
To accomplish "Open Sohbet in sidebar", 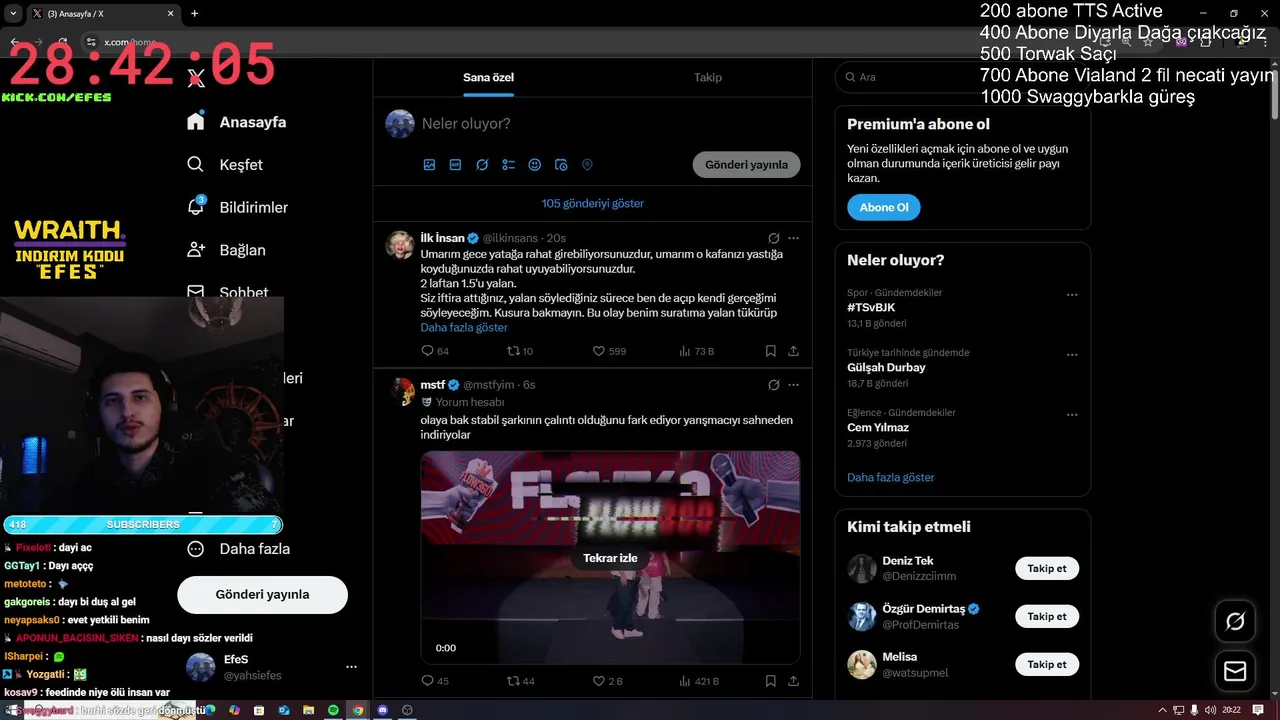I will (229, 292).
